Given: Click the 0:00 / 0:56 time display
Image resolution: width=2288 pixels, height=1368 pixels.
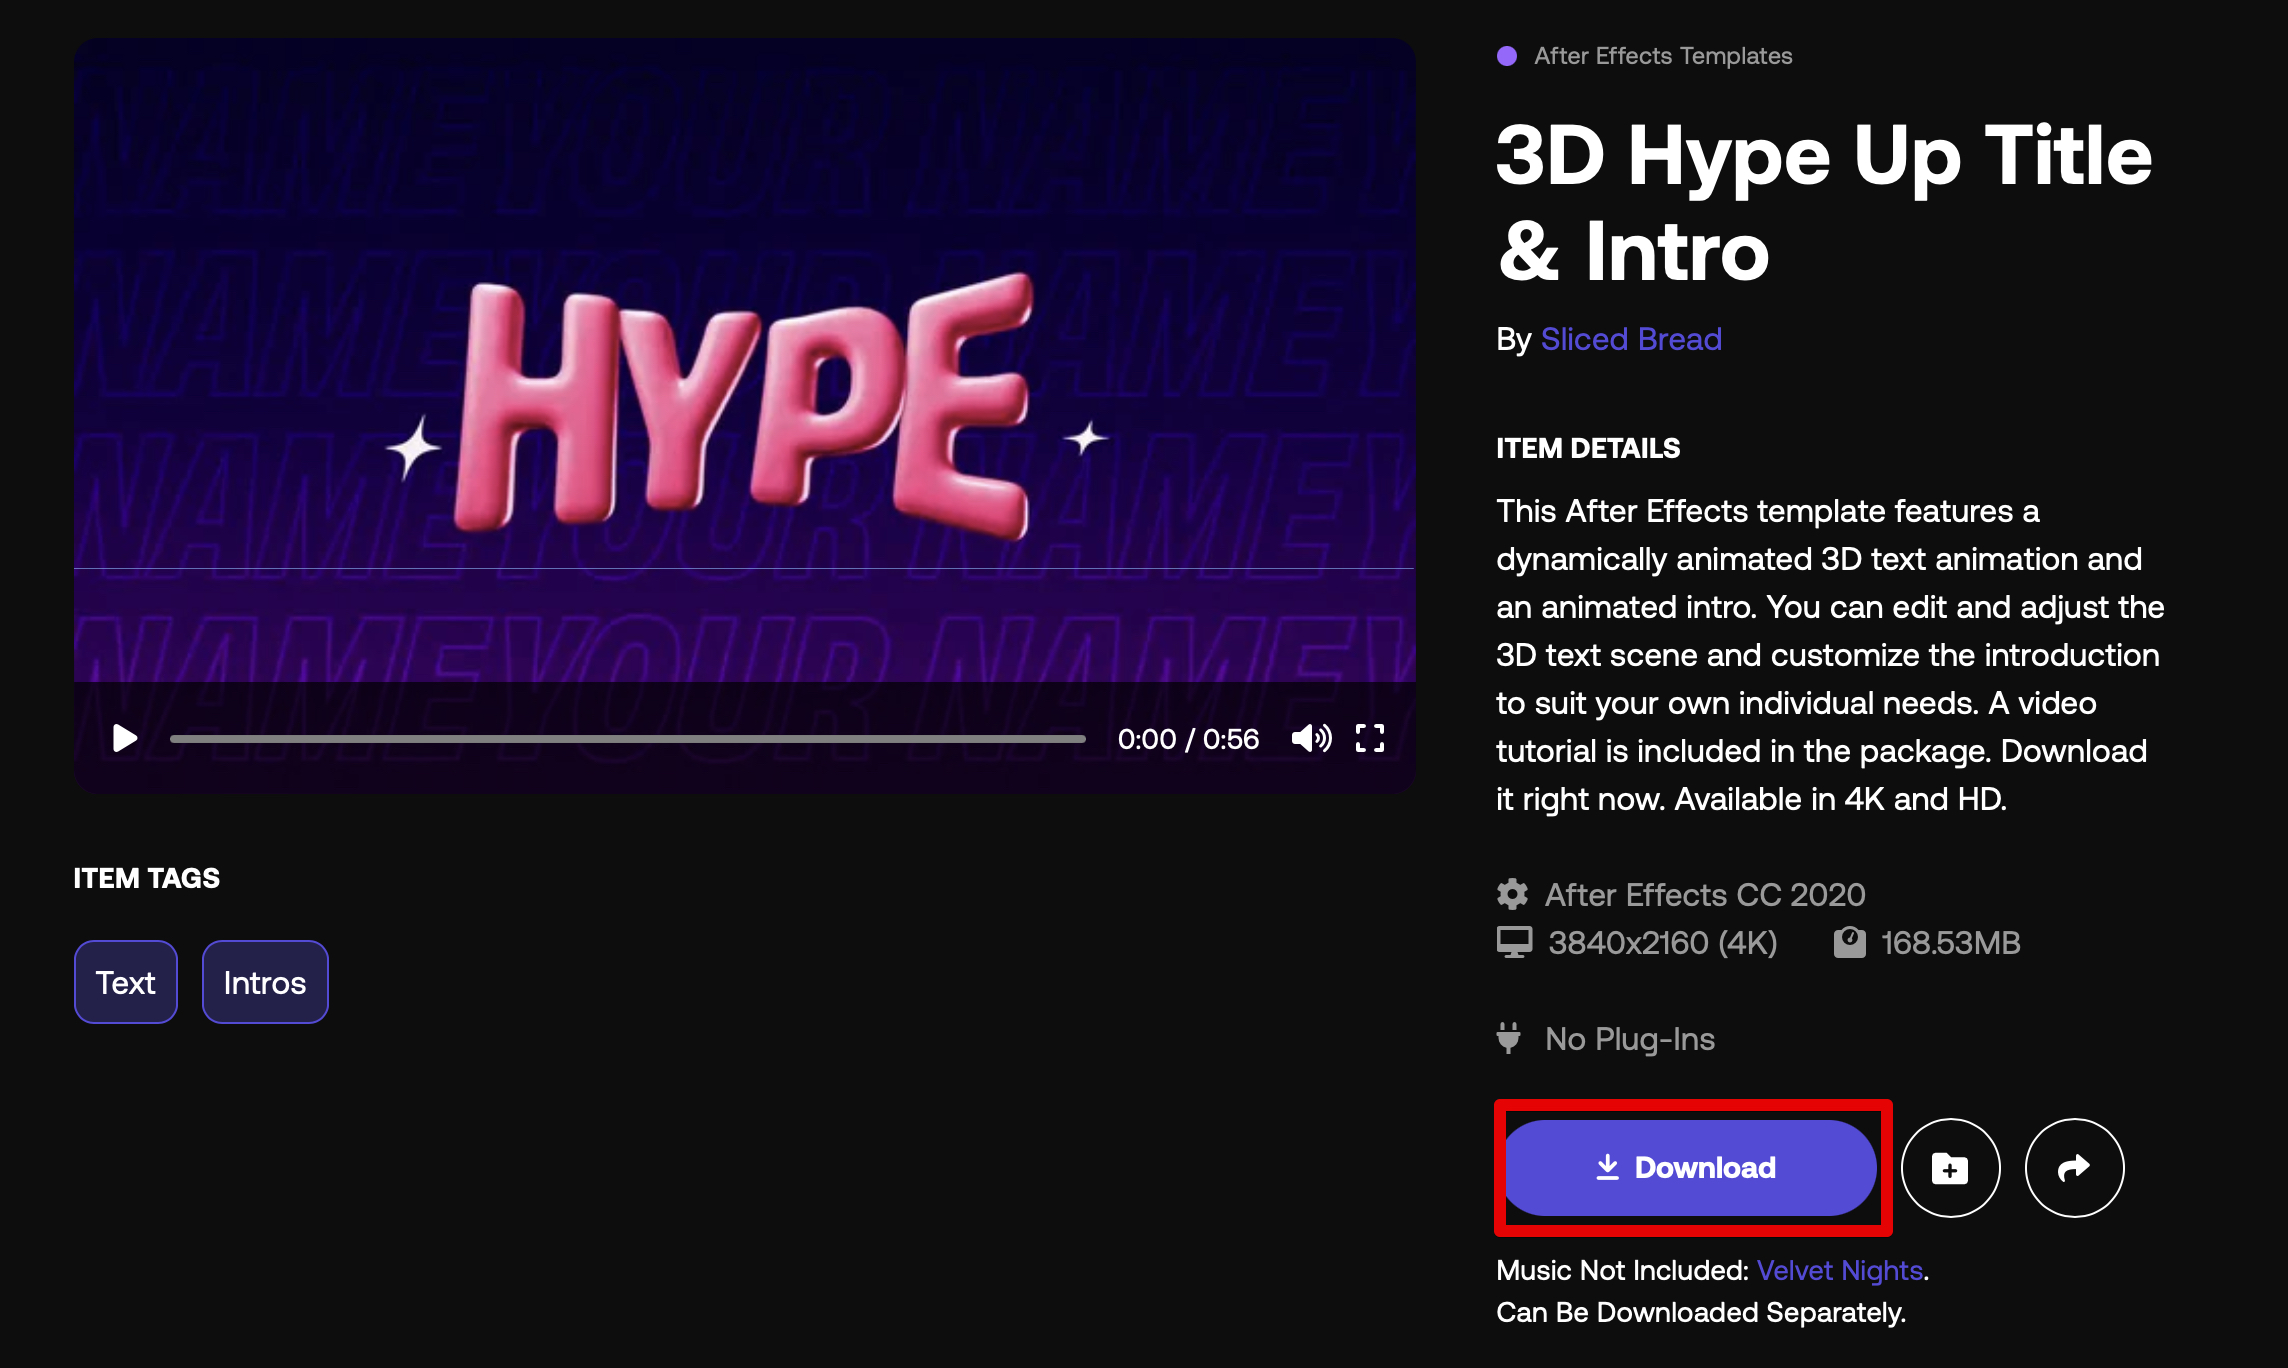Looking at the screenshot, I should 1188,739.
